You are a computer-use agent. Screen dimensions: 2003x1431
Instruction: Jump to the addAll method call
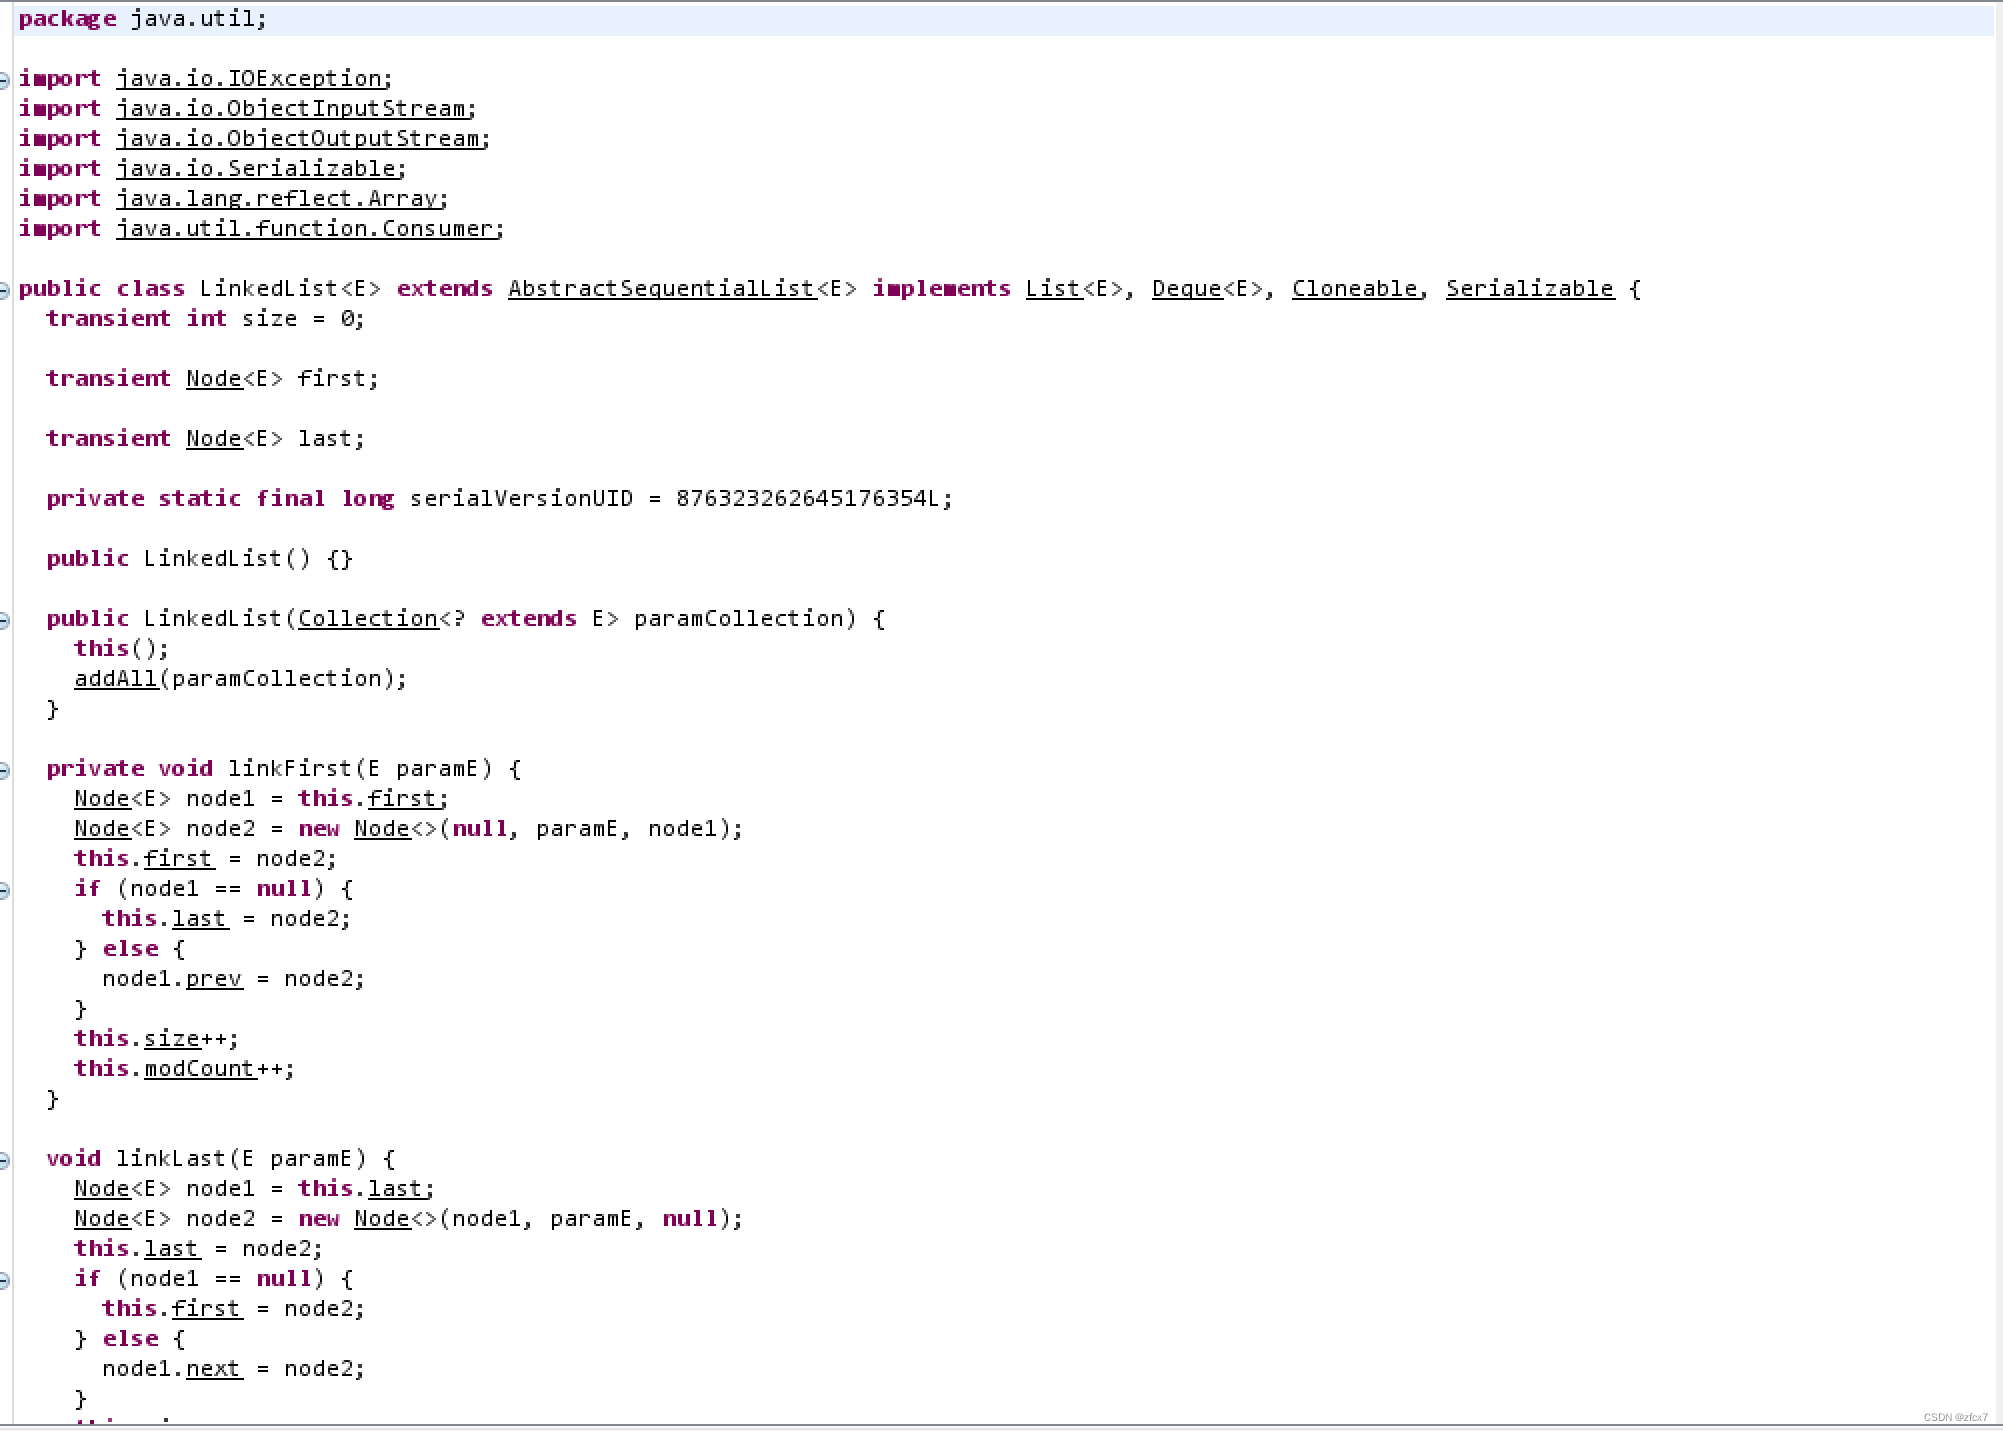coord(115,679)
